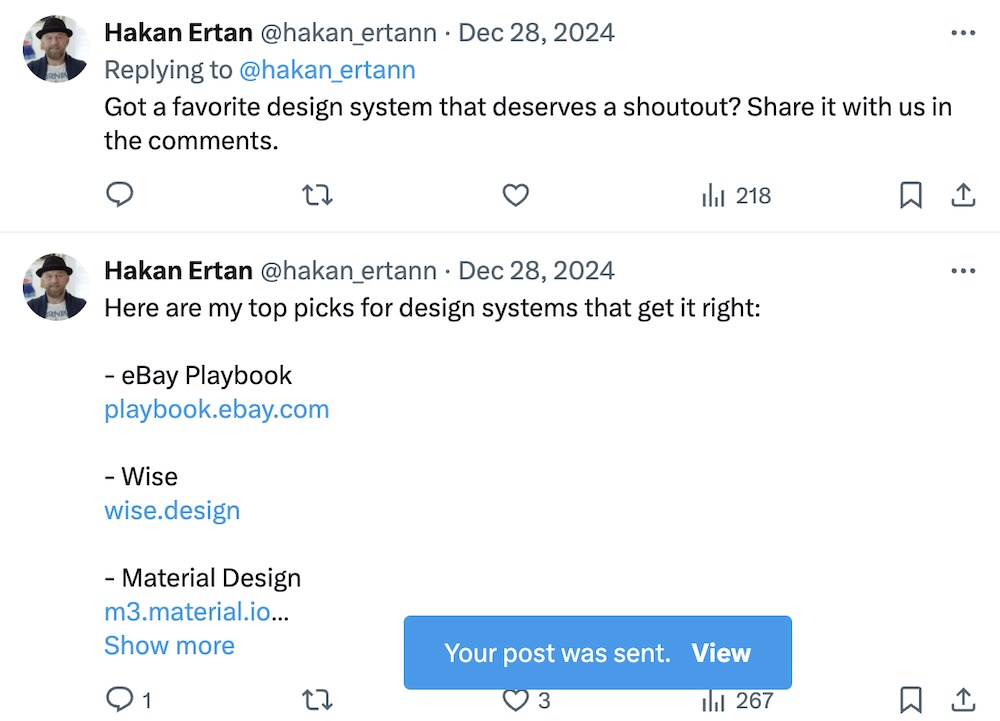Image resolution: width=1000 pixels, height=721 pixels.
Task: View analytics showing 218 views
Action: pos(737,196)
